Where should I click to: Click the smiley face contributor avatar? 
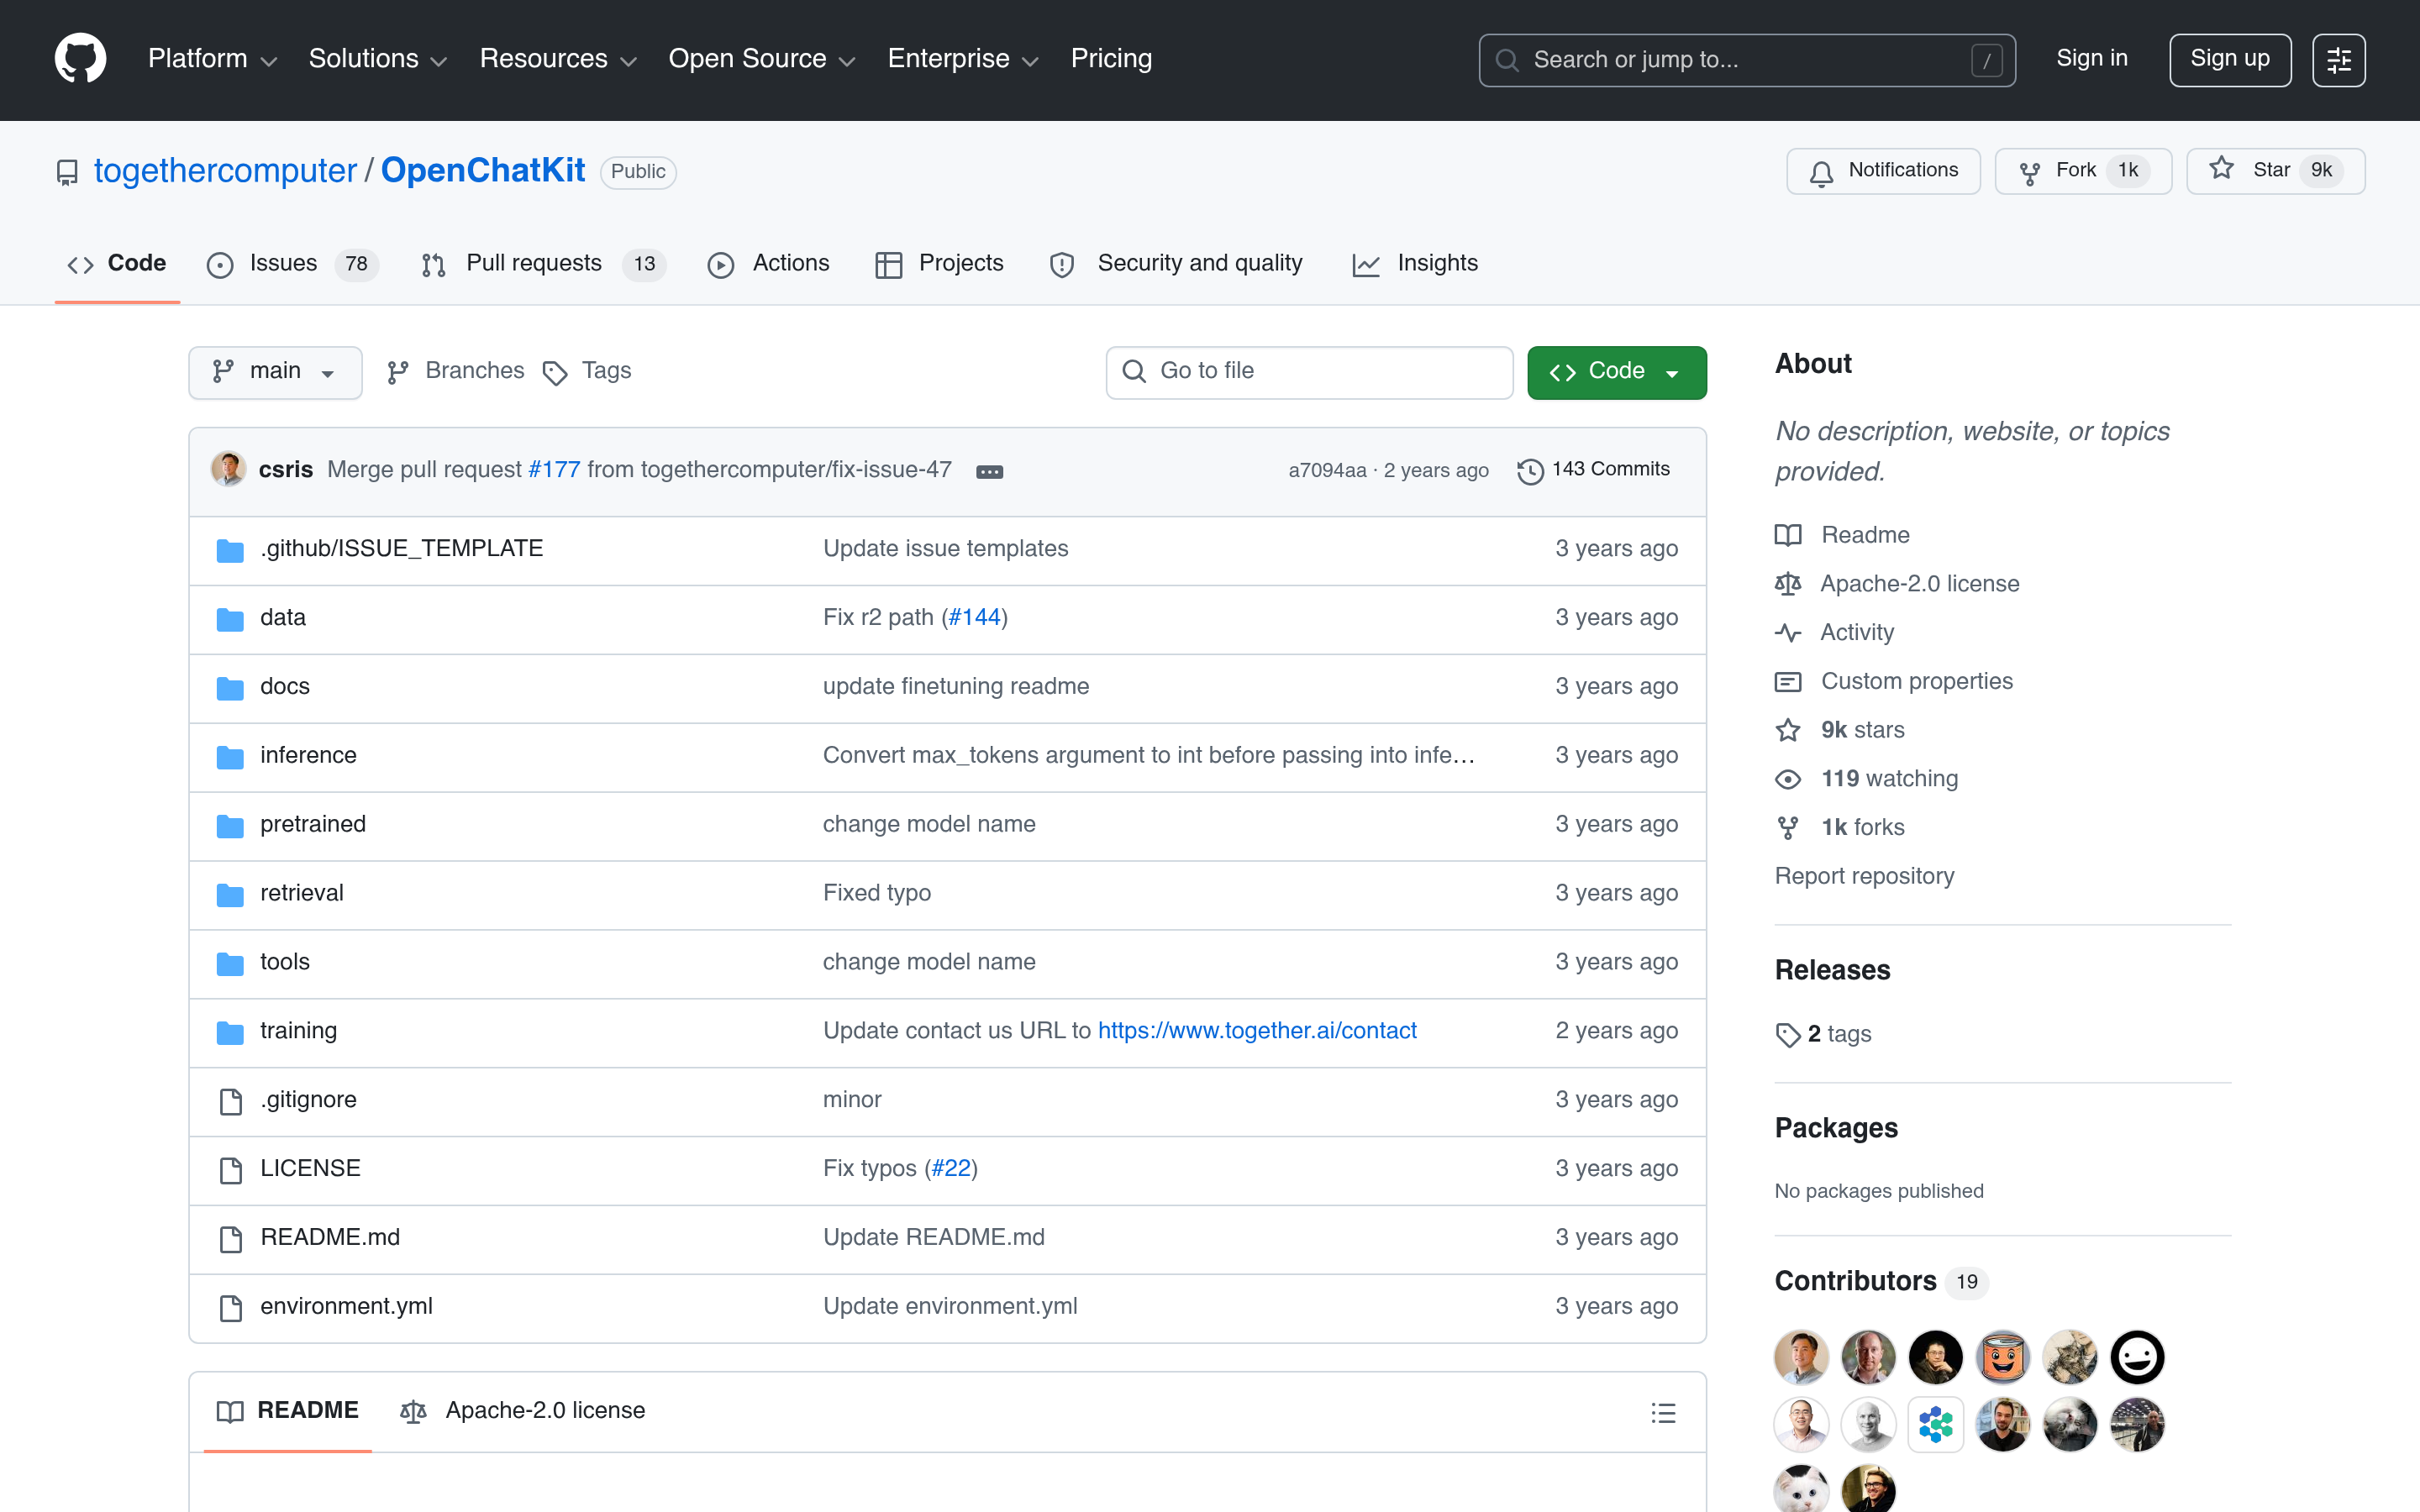coord(2136,1357)
